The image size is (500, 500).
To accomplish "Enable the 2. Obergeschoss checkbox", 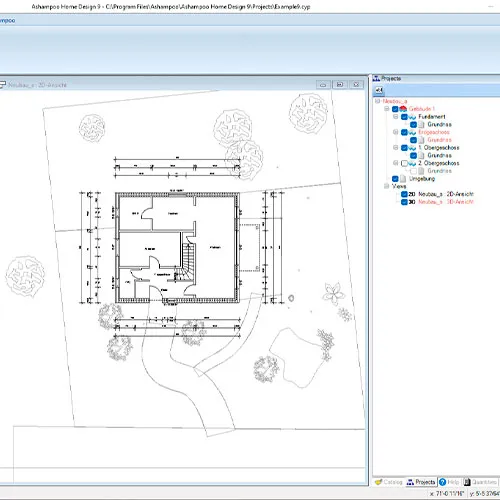I will (x=404, y=163).
